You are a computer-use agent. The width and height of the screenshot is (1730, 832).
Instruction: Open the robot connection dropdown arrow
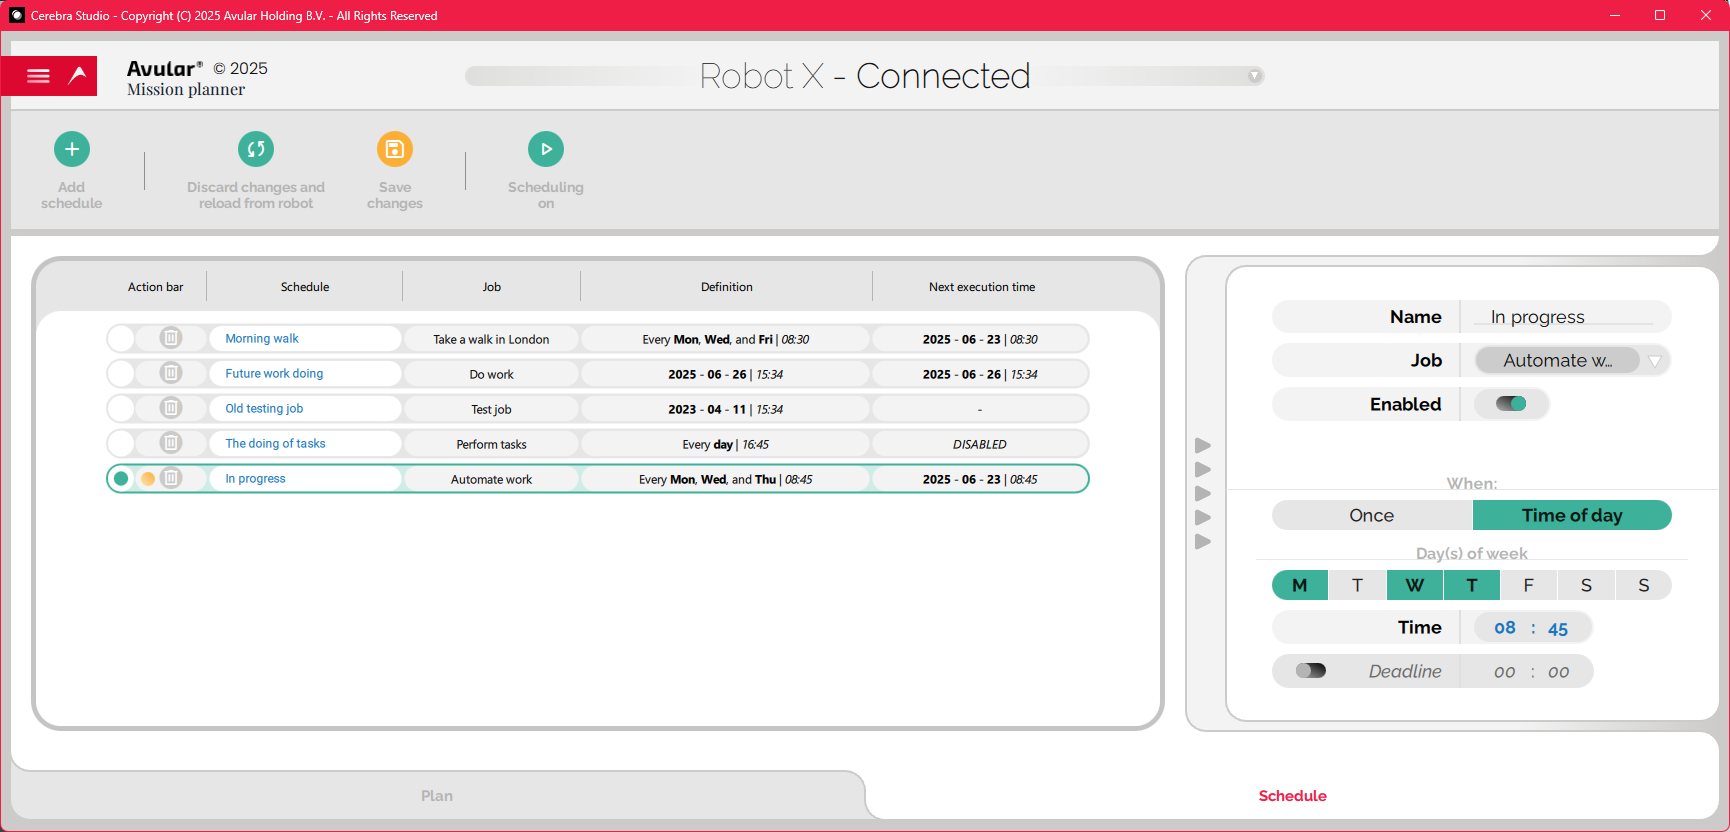(x=1254, y=76)
